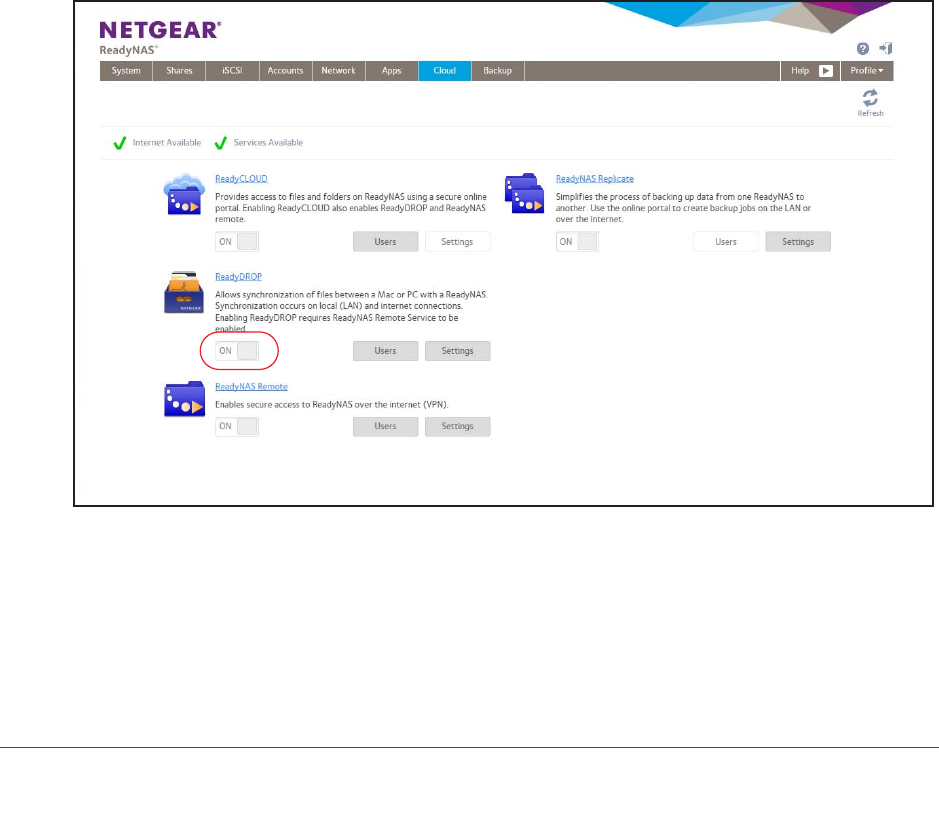Select the Network tab

pyautogui.click(x=338, y=71)
